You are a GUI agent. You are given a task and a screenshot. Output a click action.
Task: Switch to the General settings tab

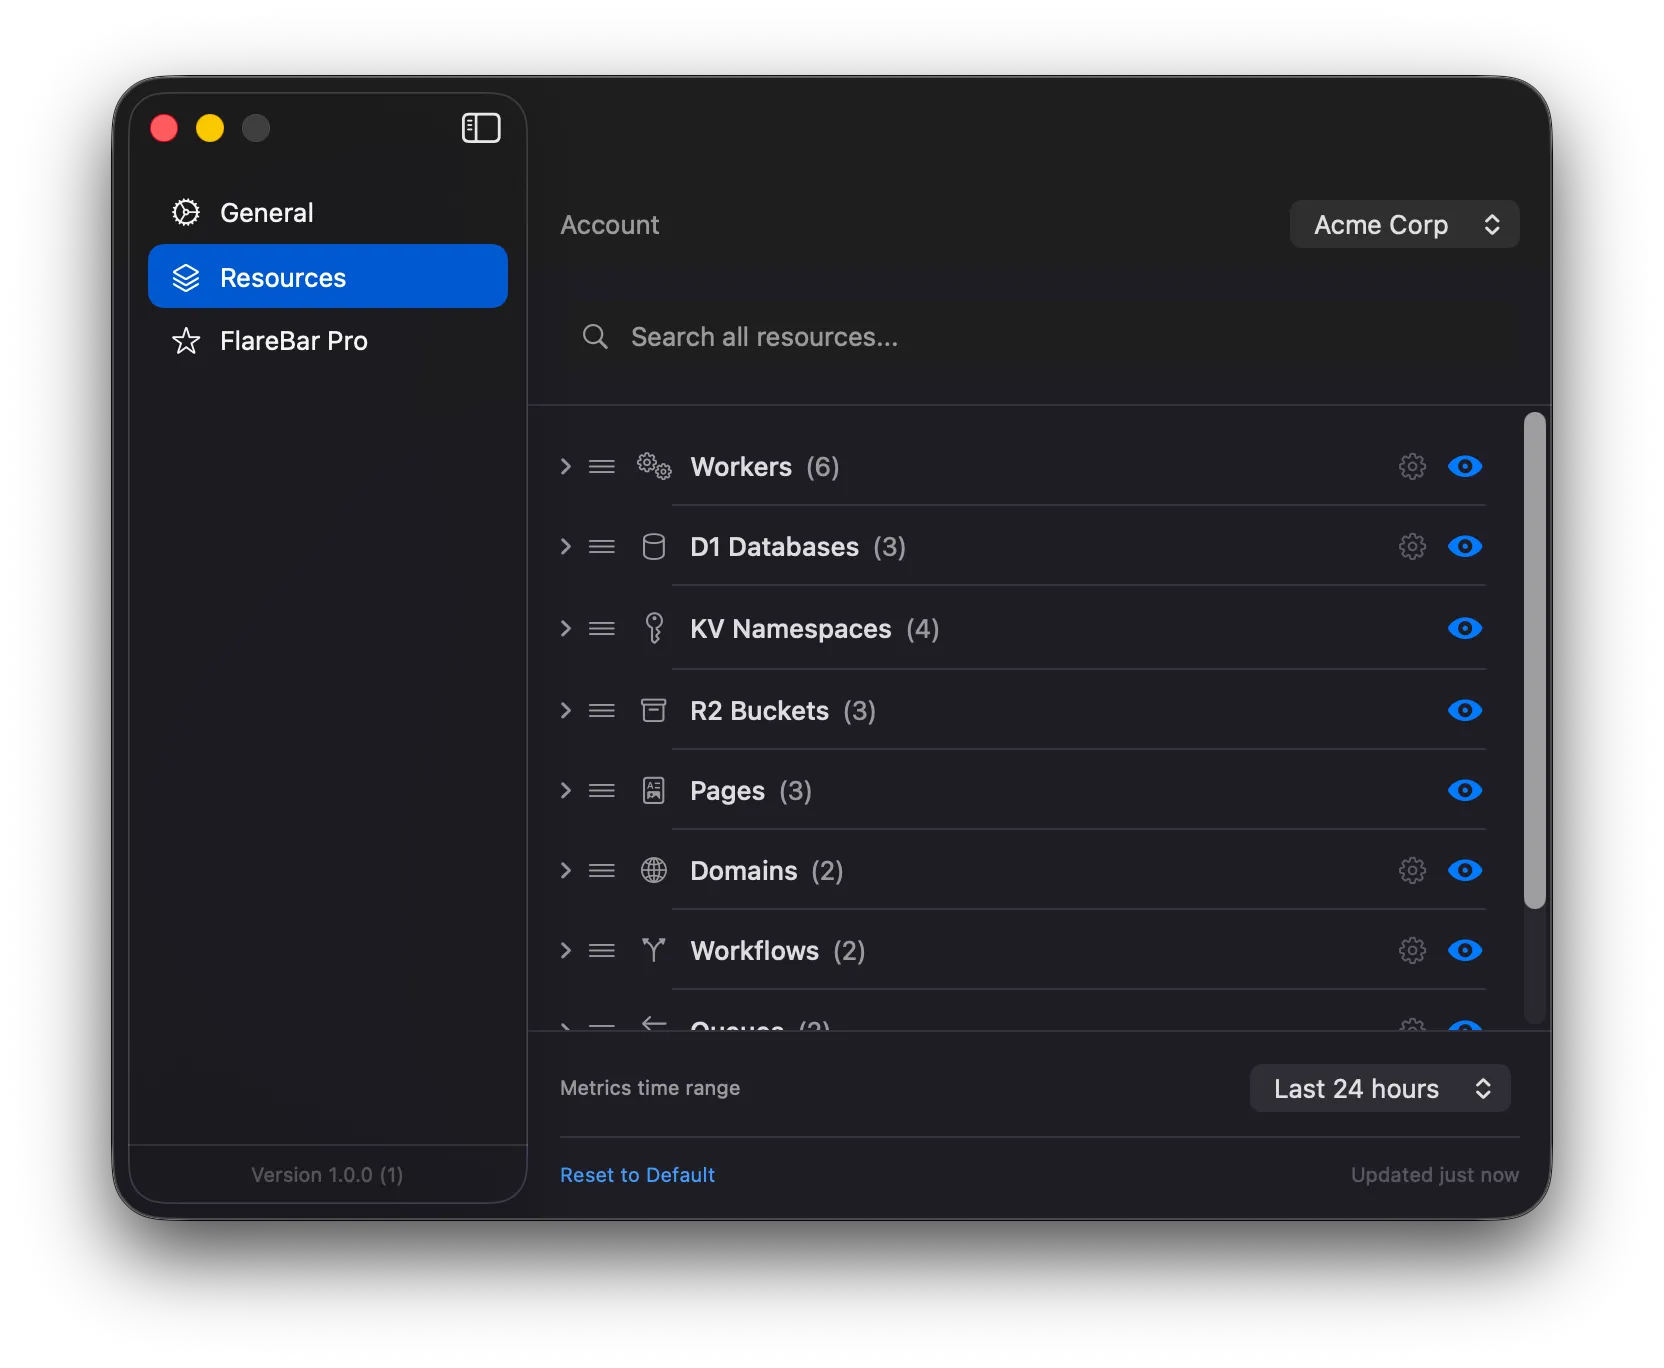266,212
